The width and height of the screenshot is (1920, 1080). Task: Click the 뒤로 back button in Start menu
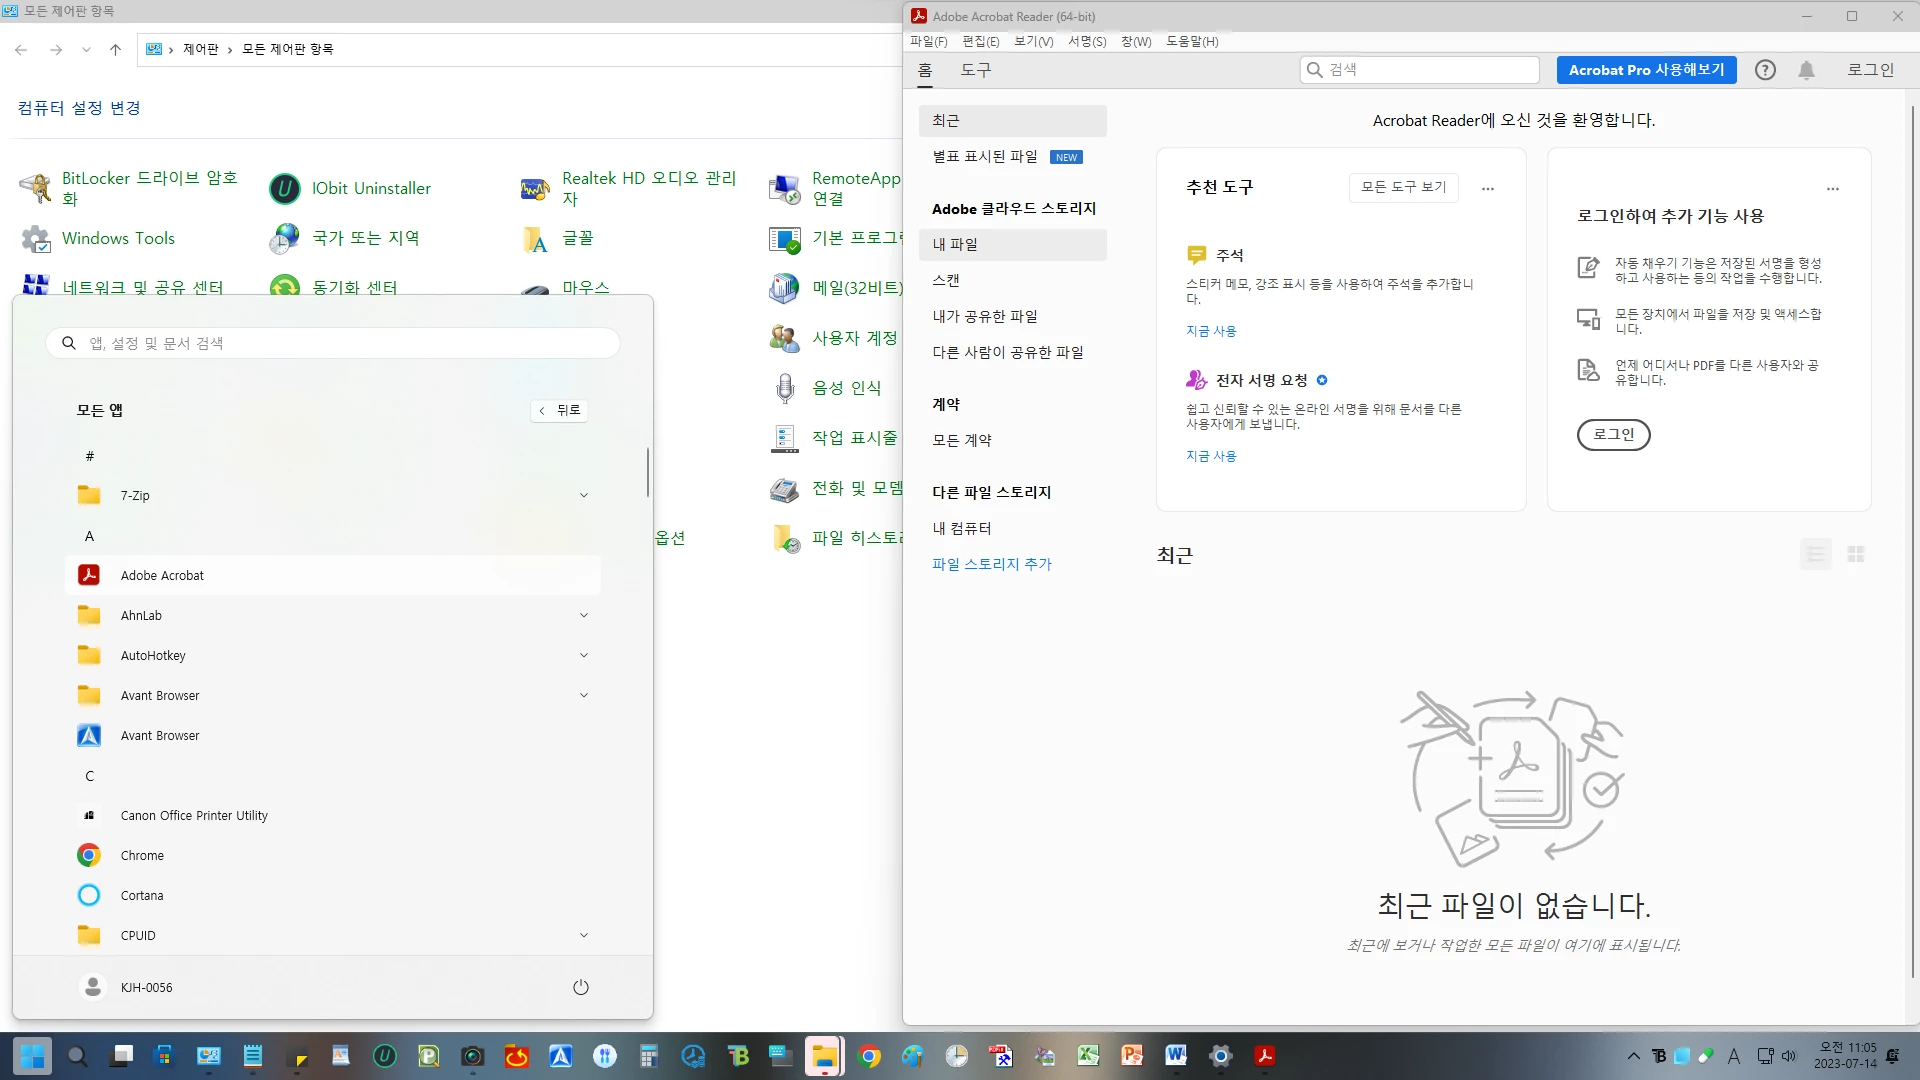[559, 410]
